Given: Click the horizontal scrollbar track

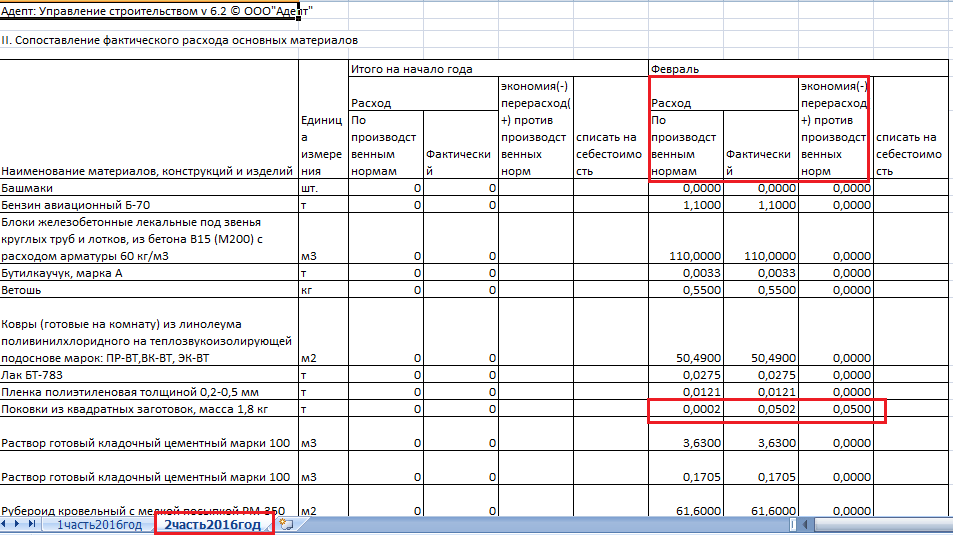Looking at the screenshot, I should click(882, 524).
